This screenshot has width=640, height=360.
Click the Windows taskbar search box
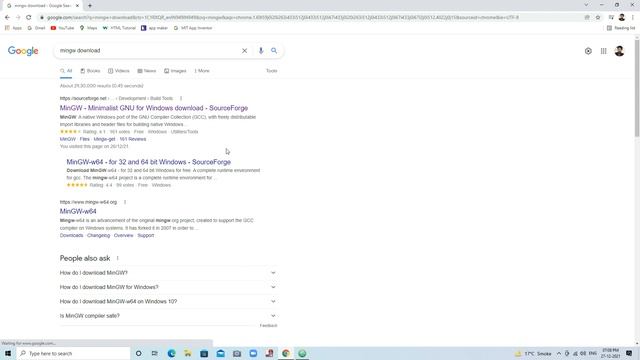(x=73, y=353)
